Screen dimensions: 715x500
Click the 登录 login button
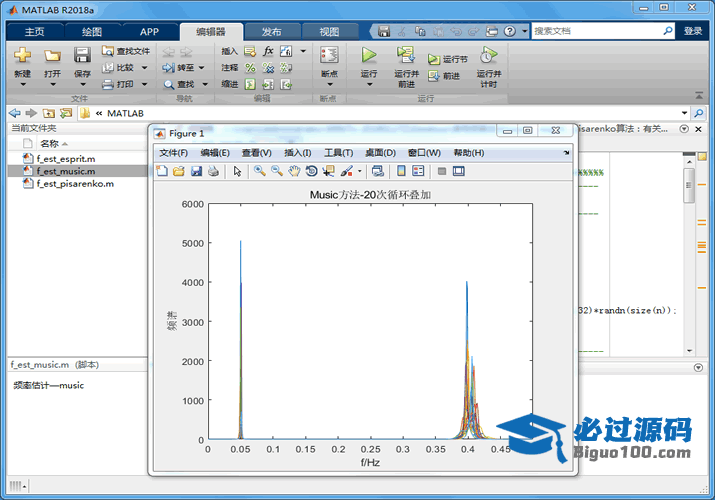point(693,31)
